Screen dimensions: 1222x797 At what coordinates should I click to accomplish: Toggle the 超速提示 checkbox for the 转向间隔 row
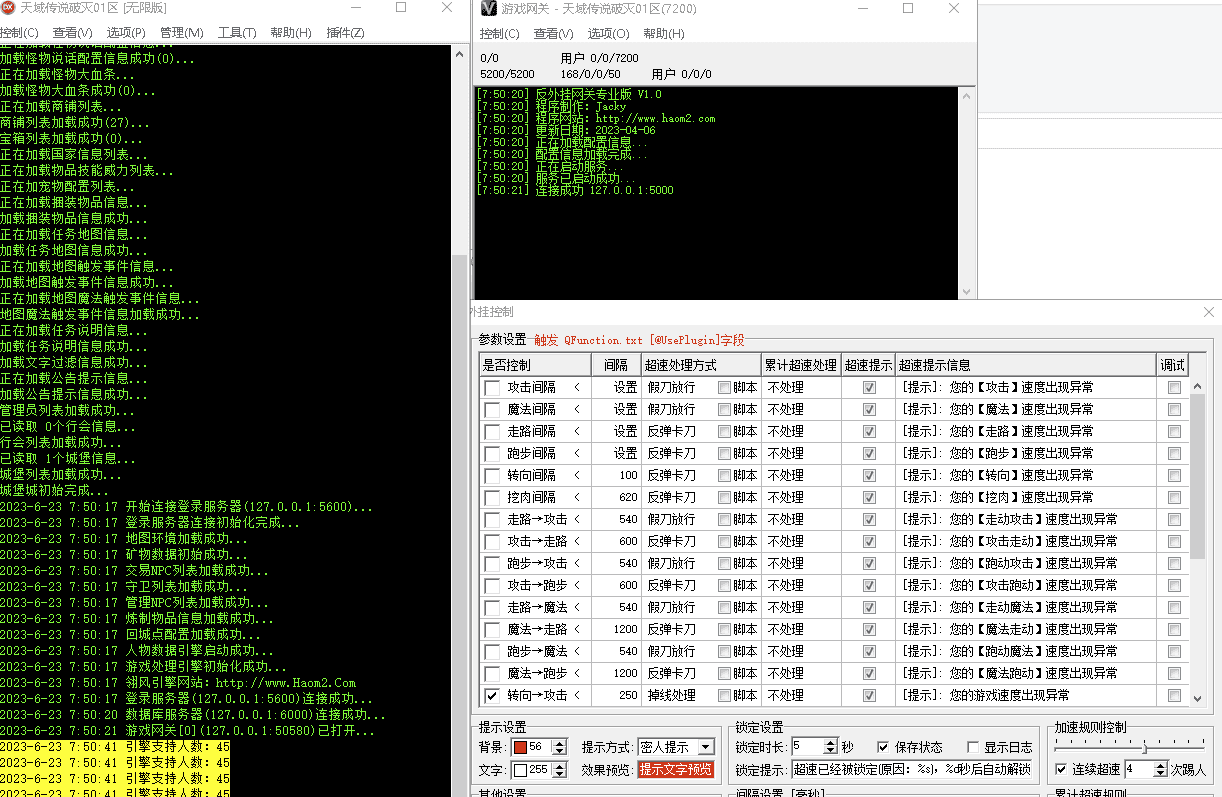click(869, 475)
